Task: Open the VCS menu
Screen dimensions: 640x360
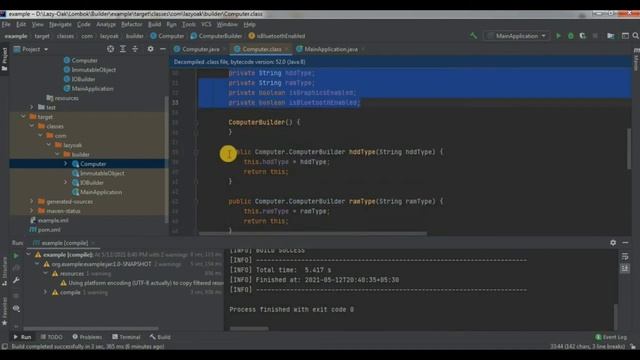Action: point(206,24)
